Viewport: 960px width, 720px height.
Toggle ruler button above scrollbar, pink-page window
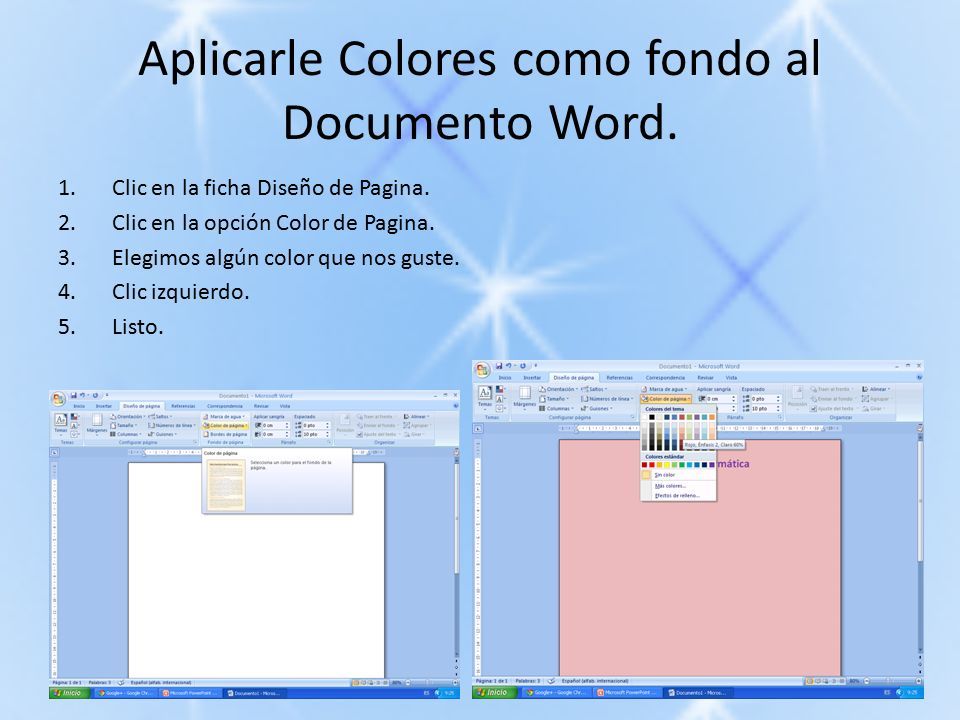pyautogui.click(x=920, y=429)
